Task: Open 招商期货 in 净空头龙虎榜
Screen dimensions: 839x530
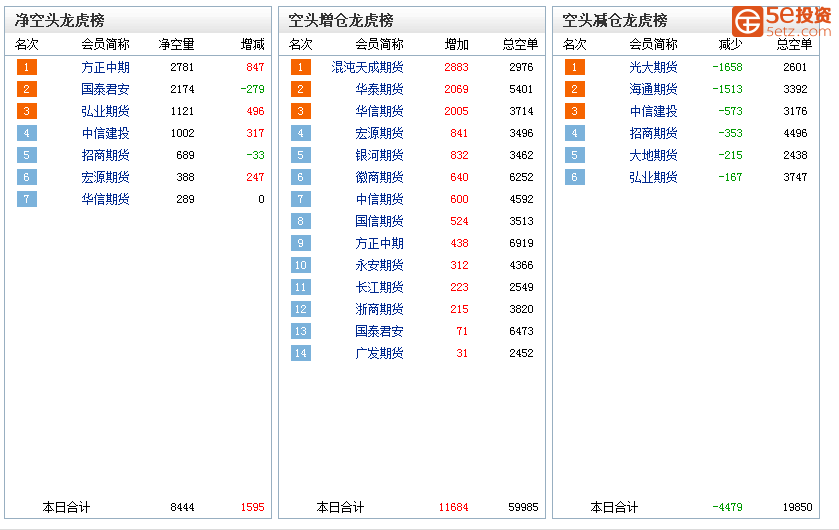Action: pyautogui.click(x=105, y=155)
